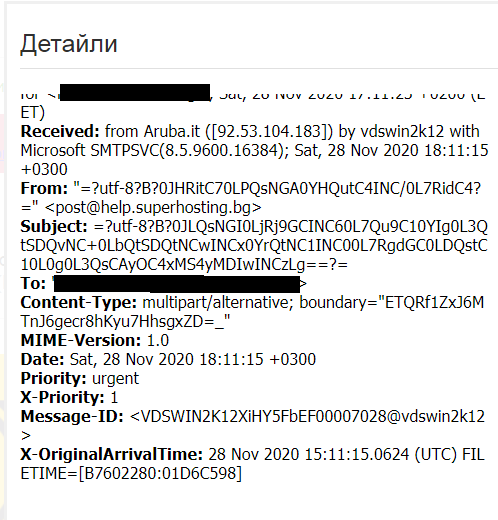498x520 pixels.
Task: Click the Message-ID header label
Action: [x=72, y=417]
